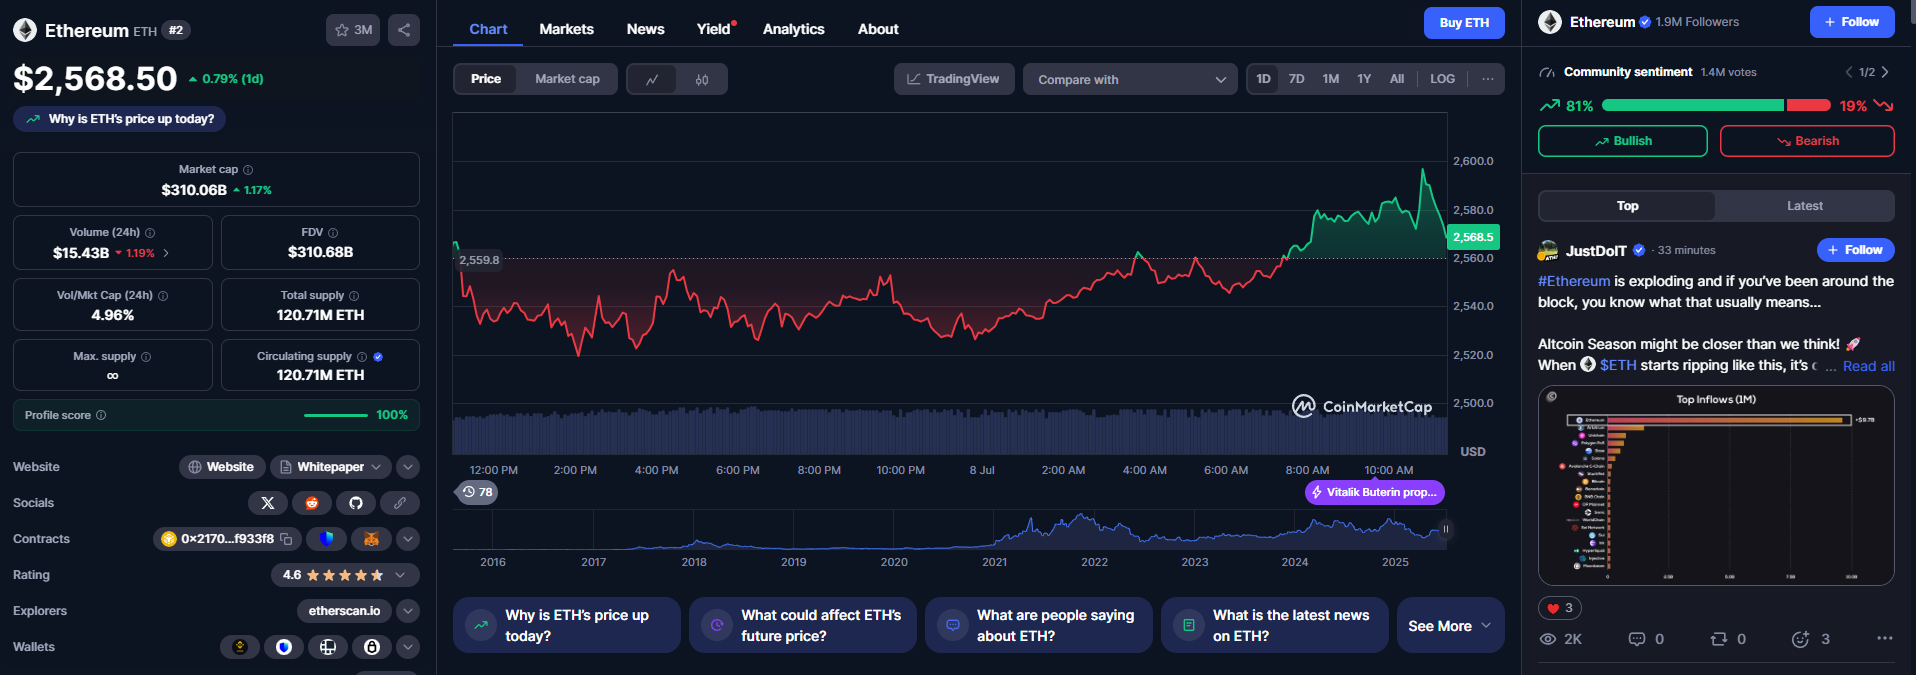Select the Market cap chart toggle
Image resolution: width=1916 pixels, height=675 pixels.
click(567, 79)
